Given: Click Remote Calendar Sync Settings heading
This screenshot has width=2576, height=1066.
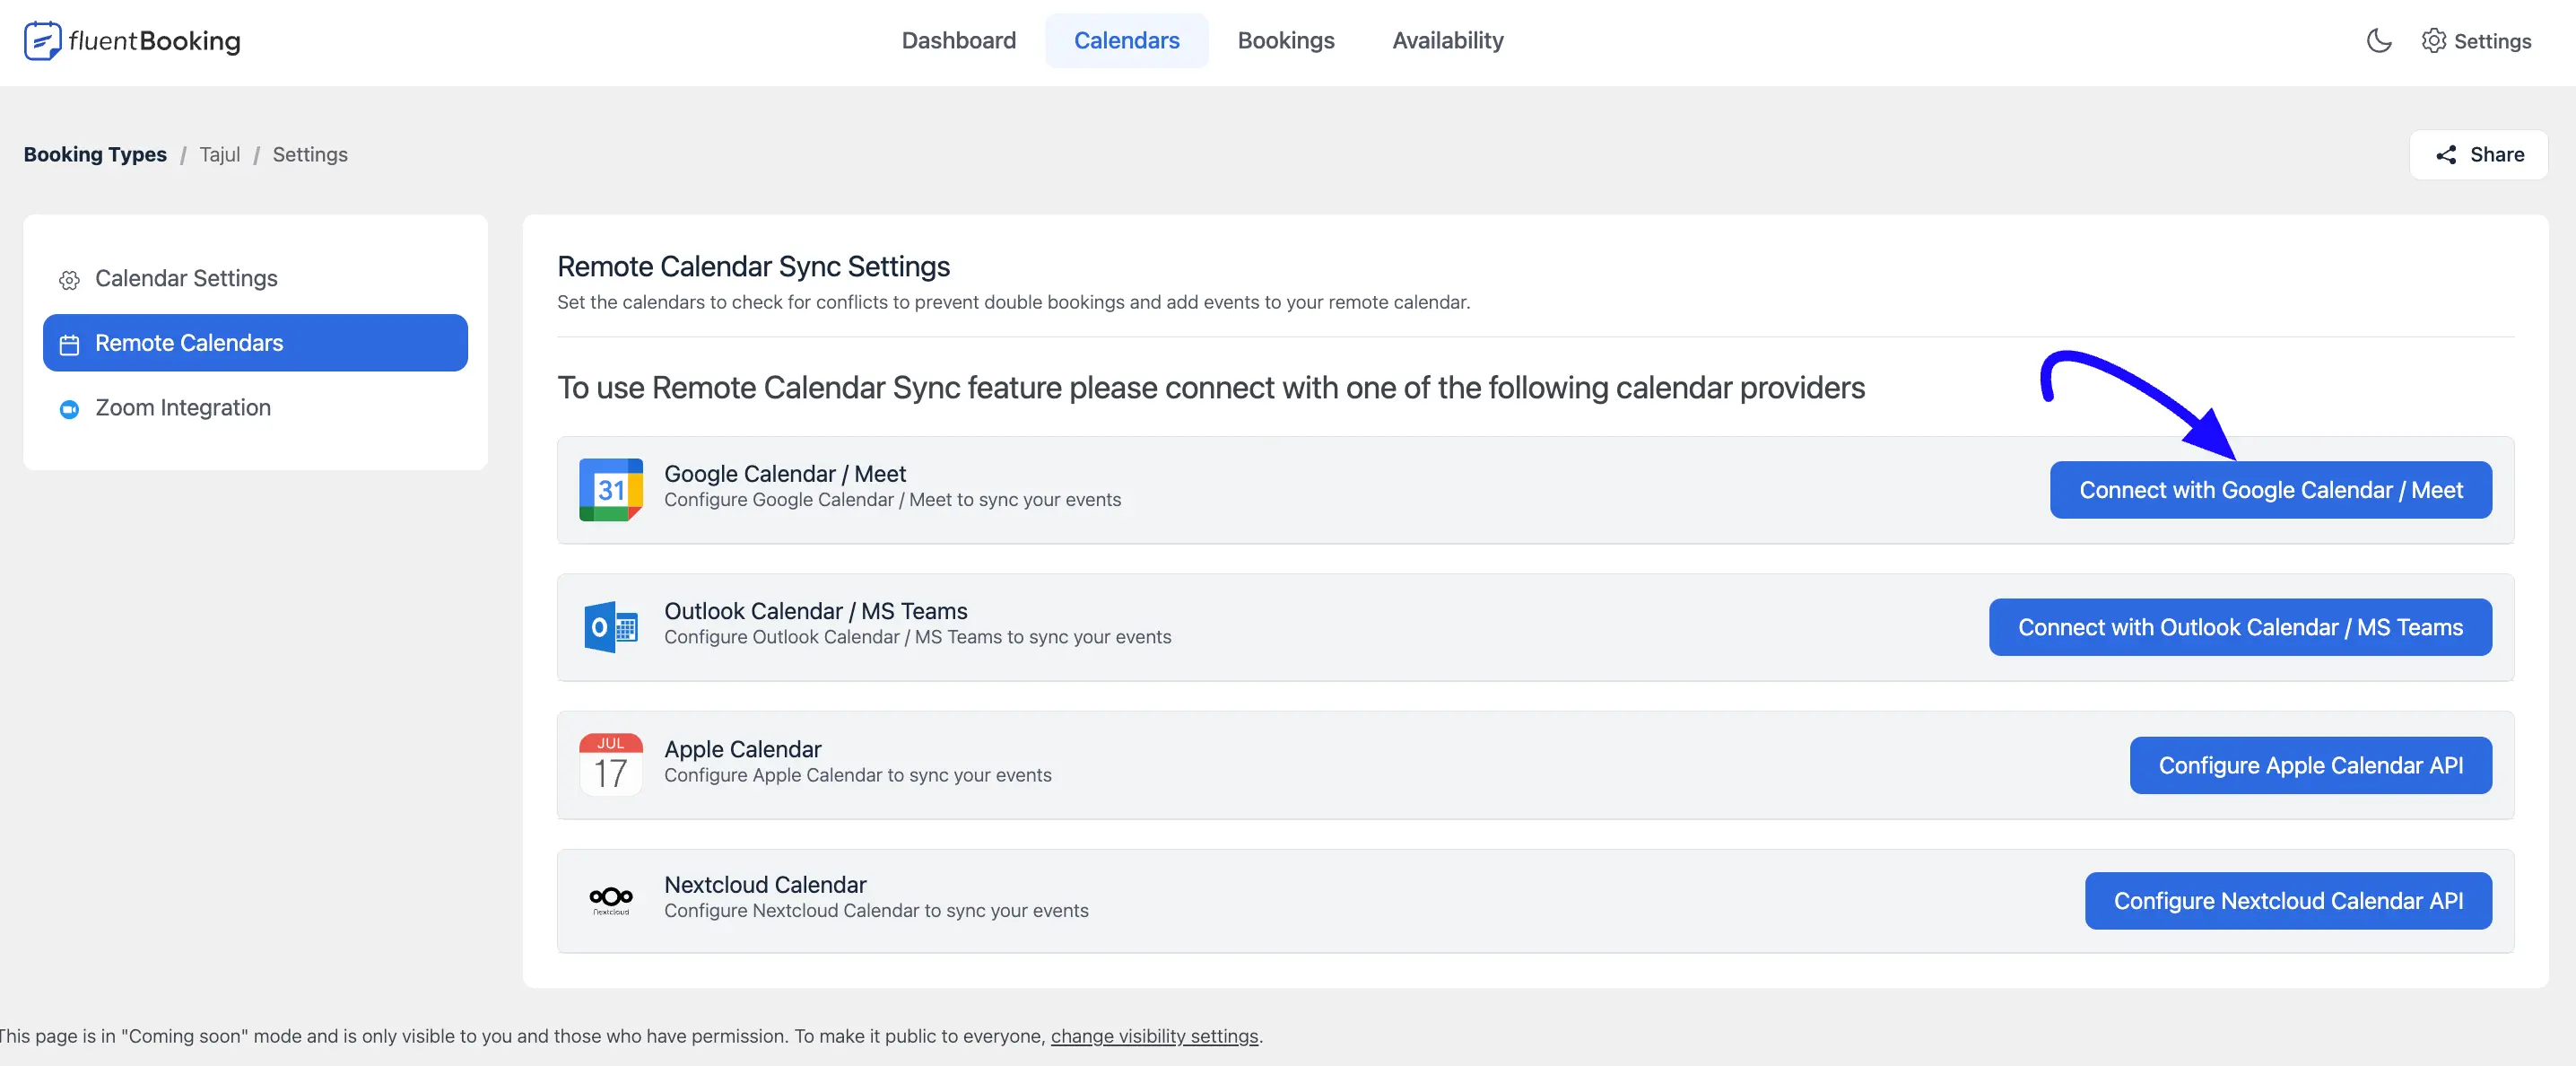Looking at the screenshot, I should (753, 266).
